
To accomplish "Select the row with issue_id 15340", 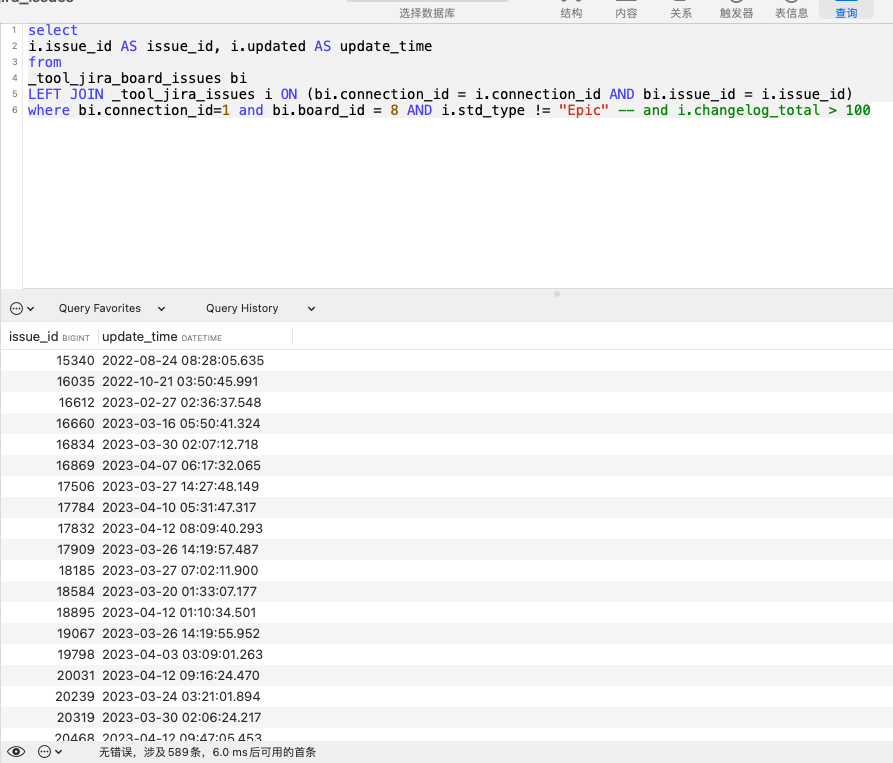I will point(446,360).
